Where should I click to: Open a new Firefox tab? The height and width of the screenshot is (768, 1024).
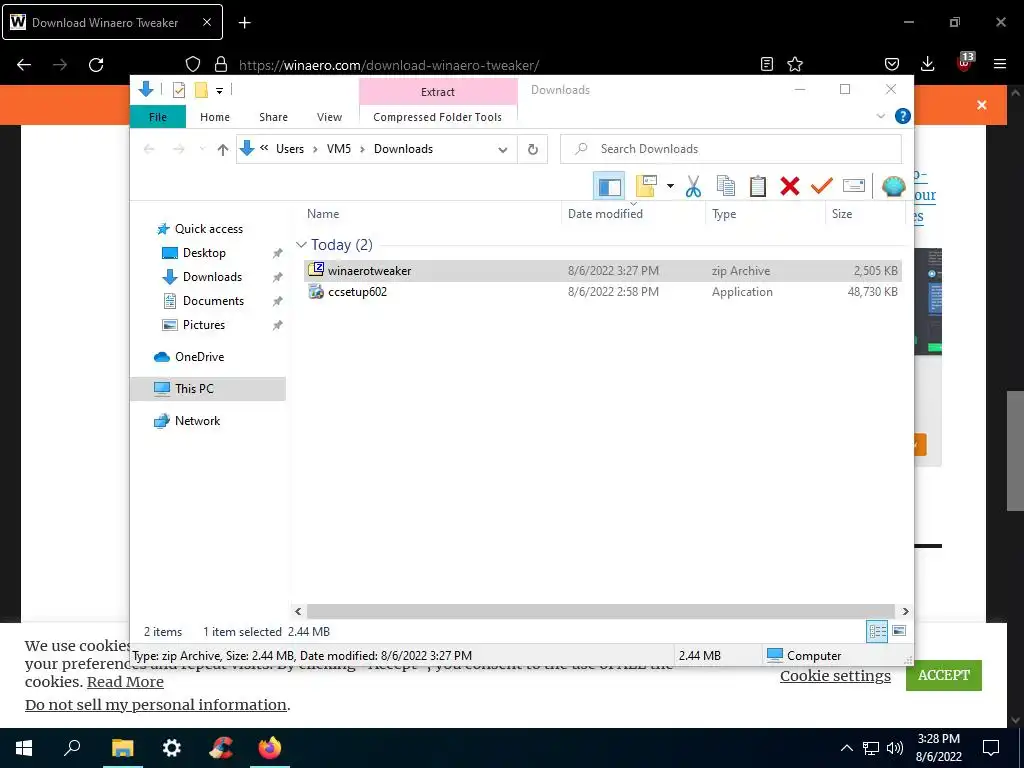pyautogui.click(x=244, y=23)
